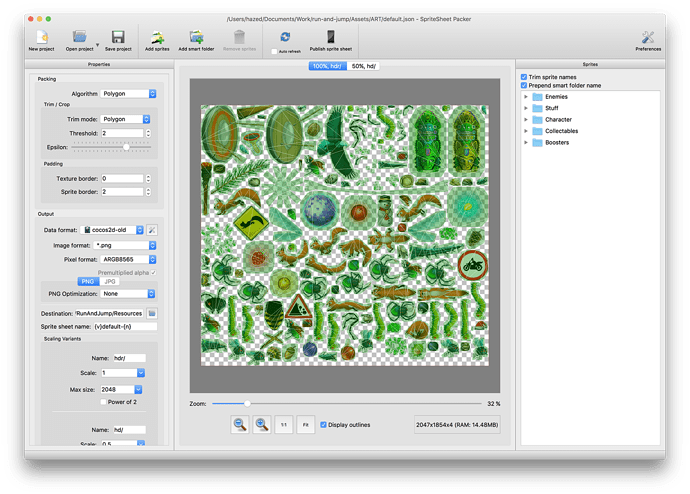Click the 2047x1854x4 RAM info label
690x494 pixels.
(457, 425)
